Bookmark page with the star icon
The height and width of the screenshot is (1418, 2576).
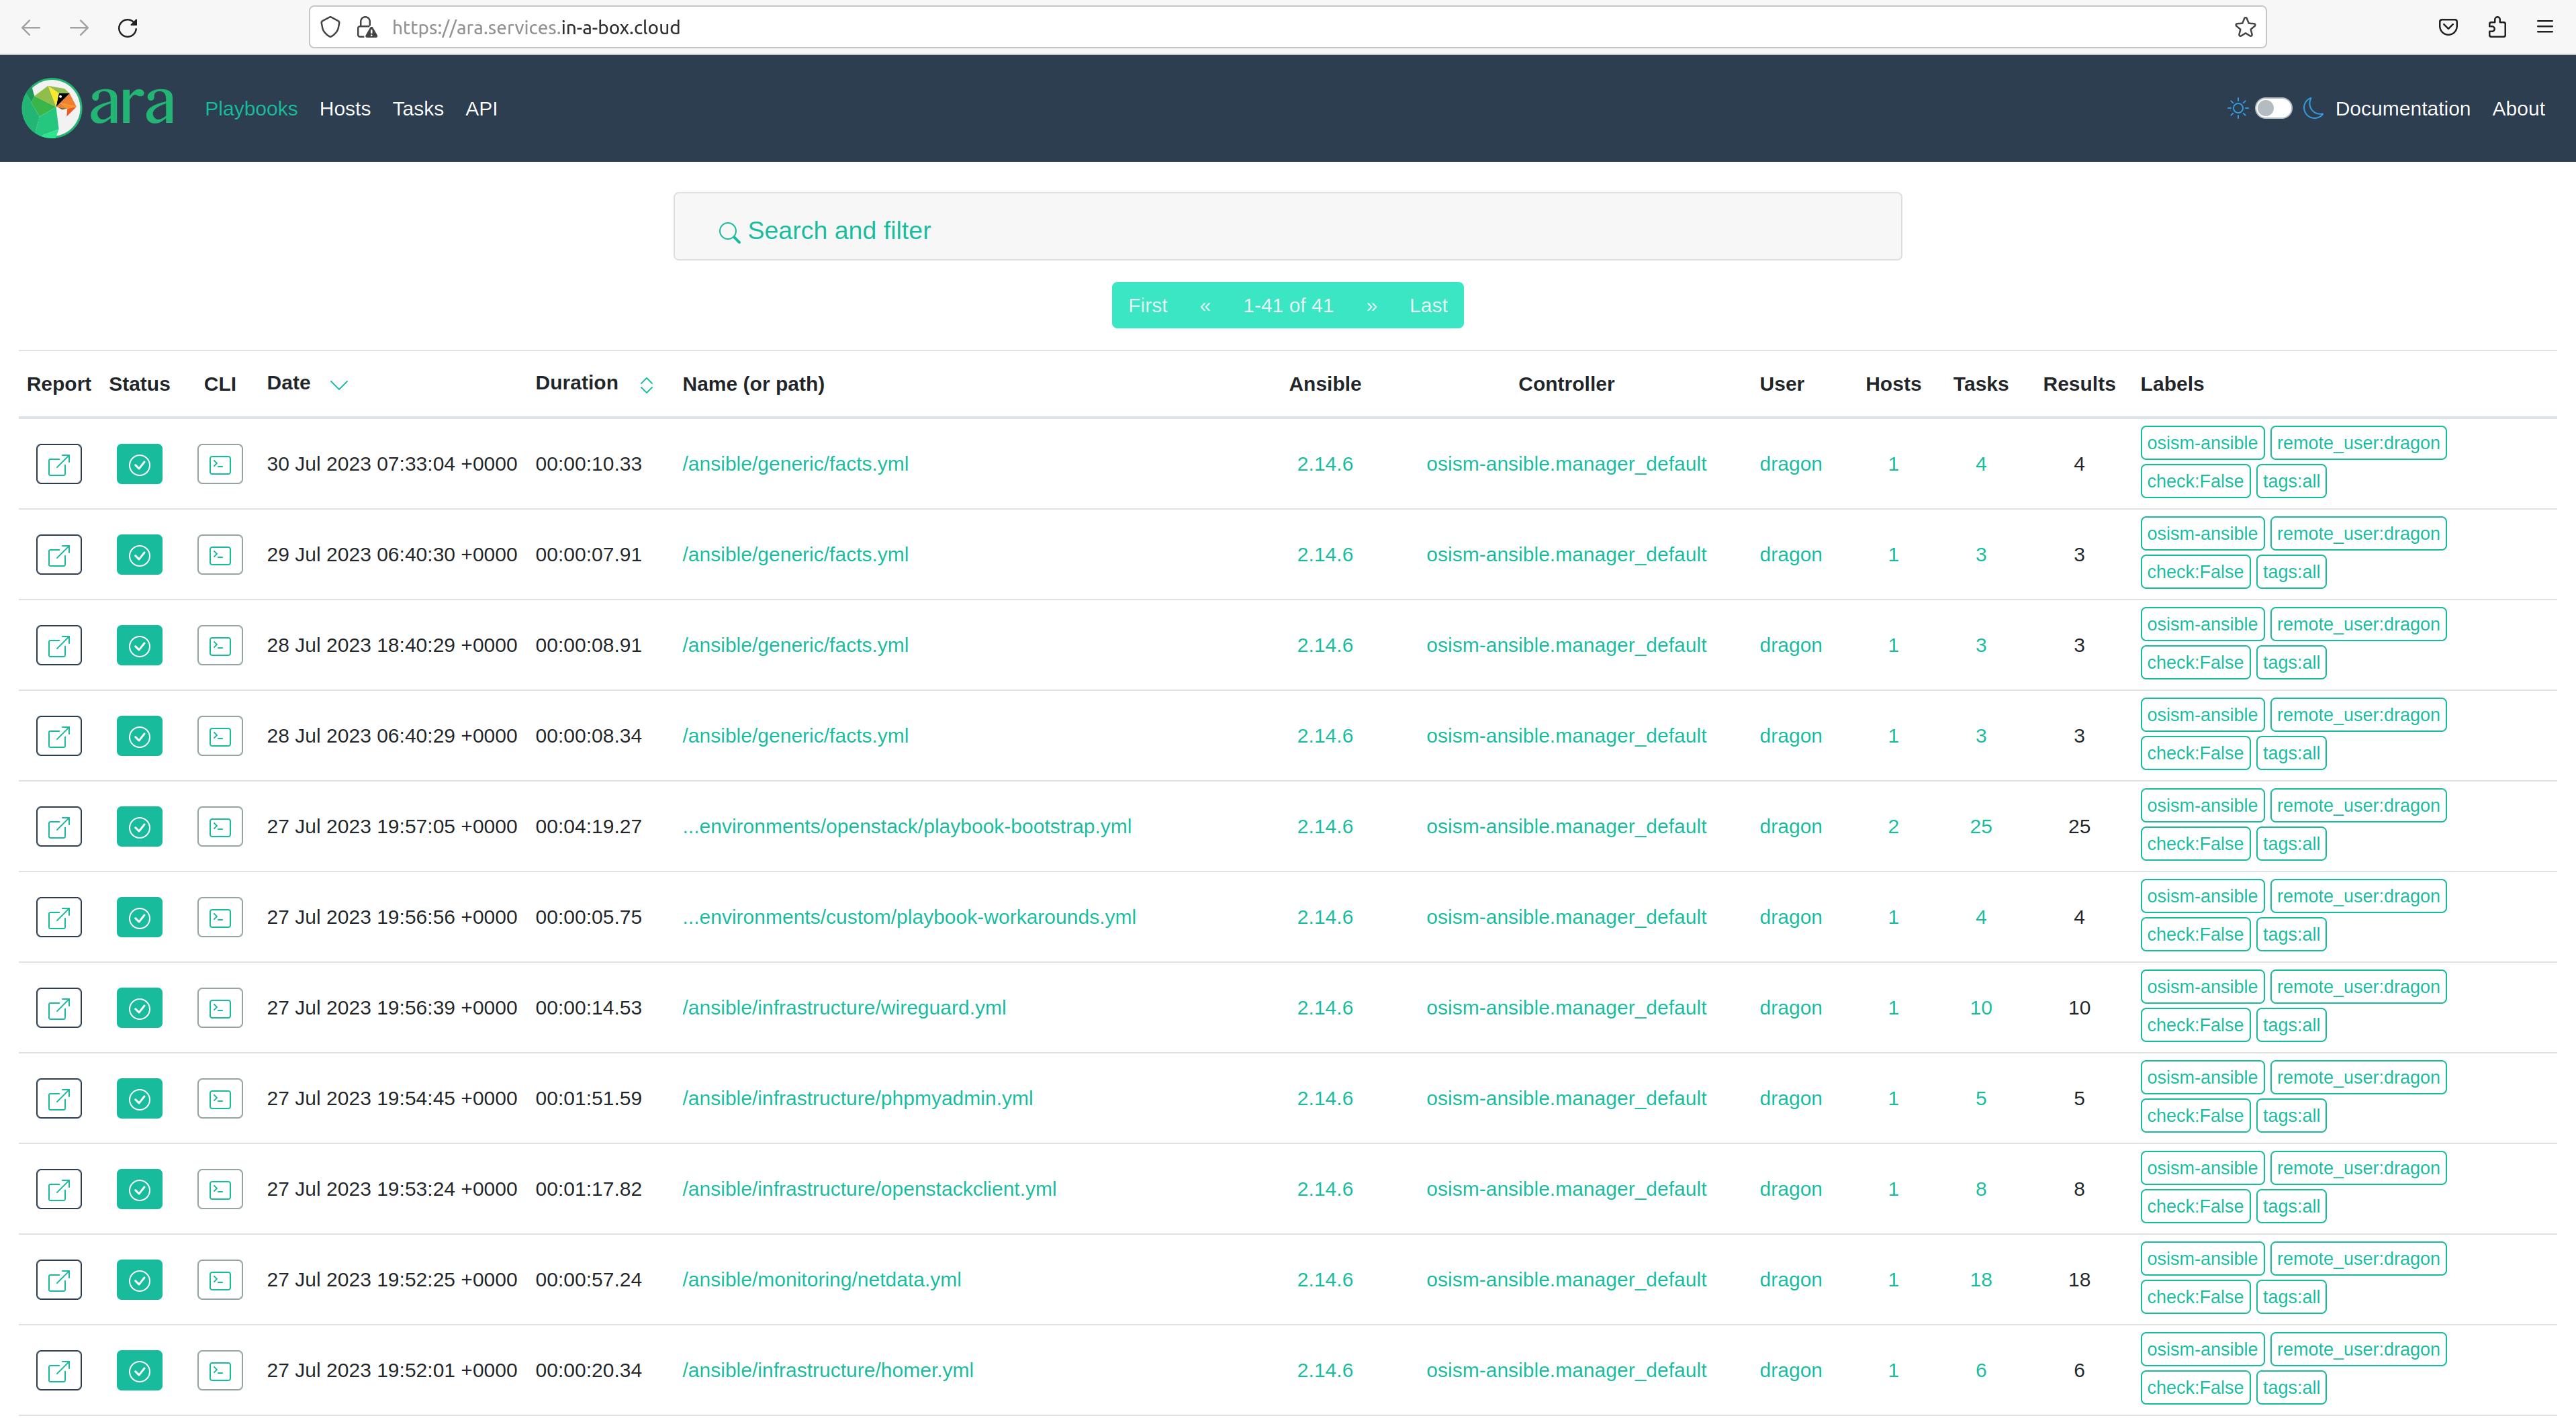[x=2245, y=27]
